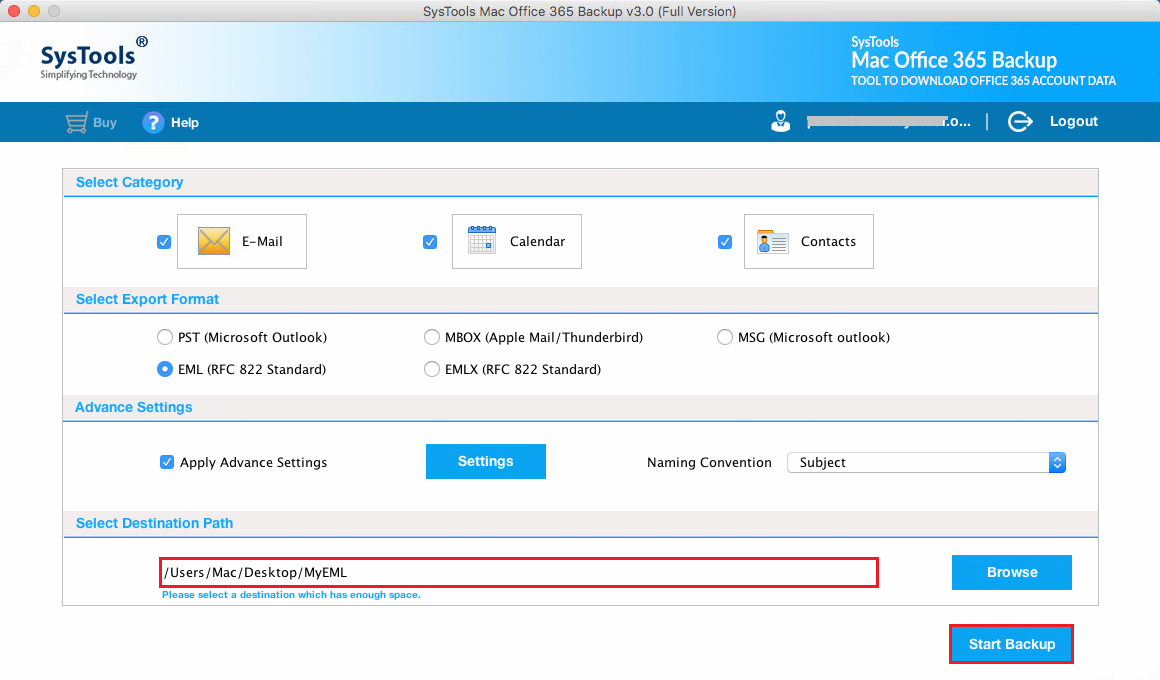Image resolution: width=1160 pixels, height=680 pixels.
Task: Select PST (Microsoft Outlook) export format
Action: 164,337
